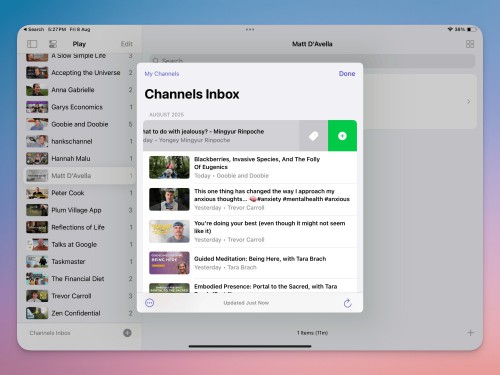
Task: Select Anna Gabrielle channel
Action: pyautogui.click(x=79, y=90)
